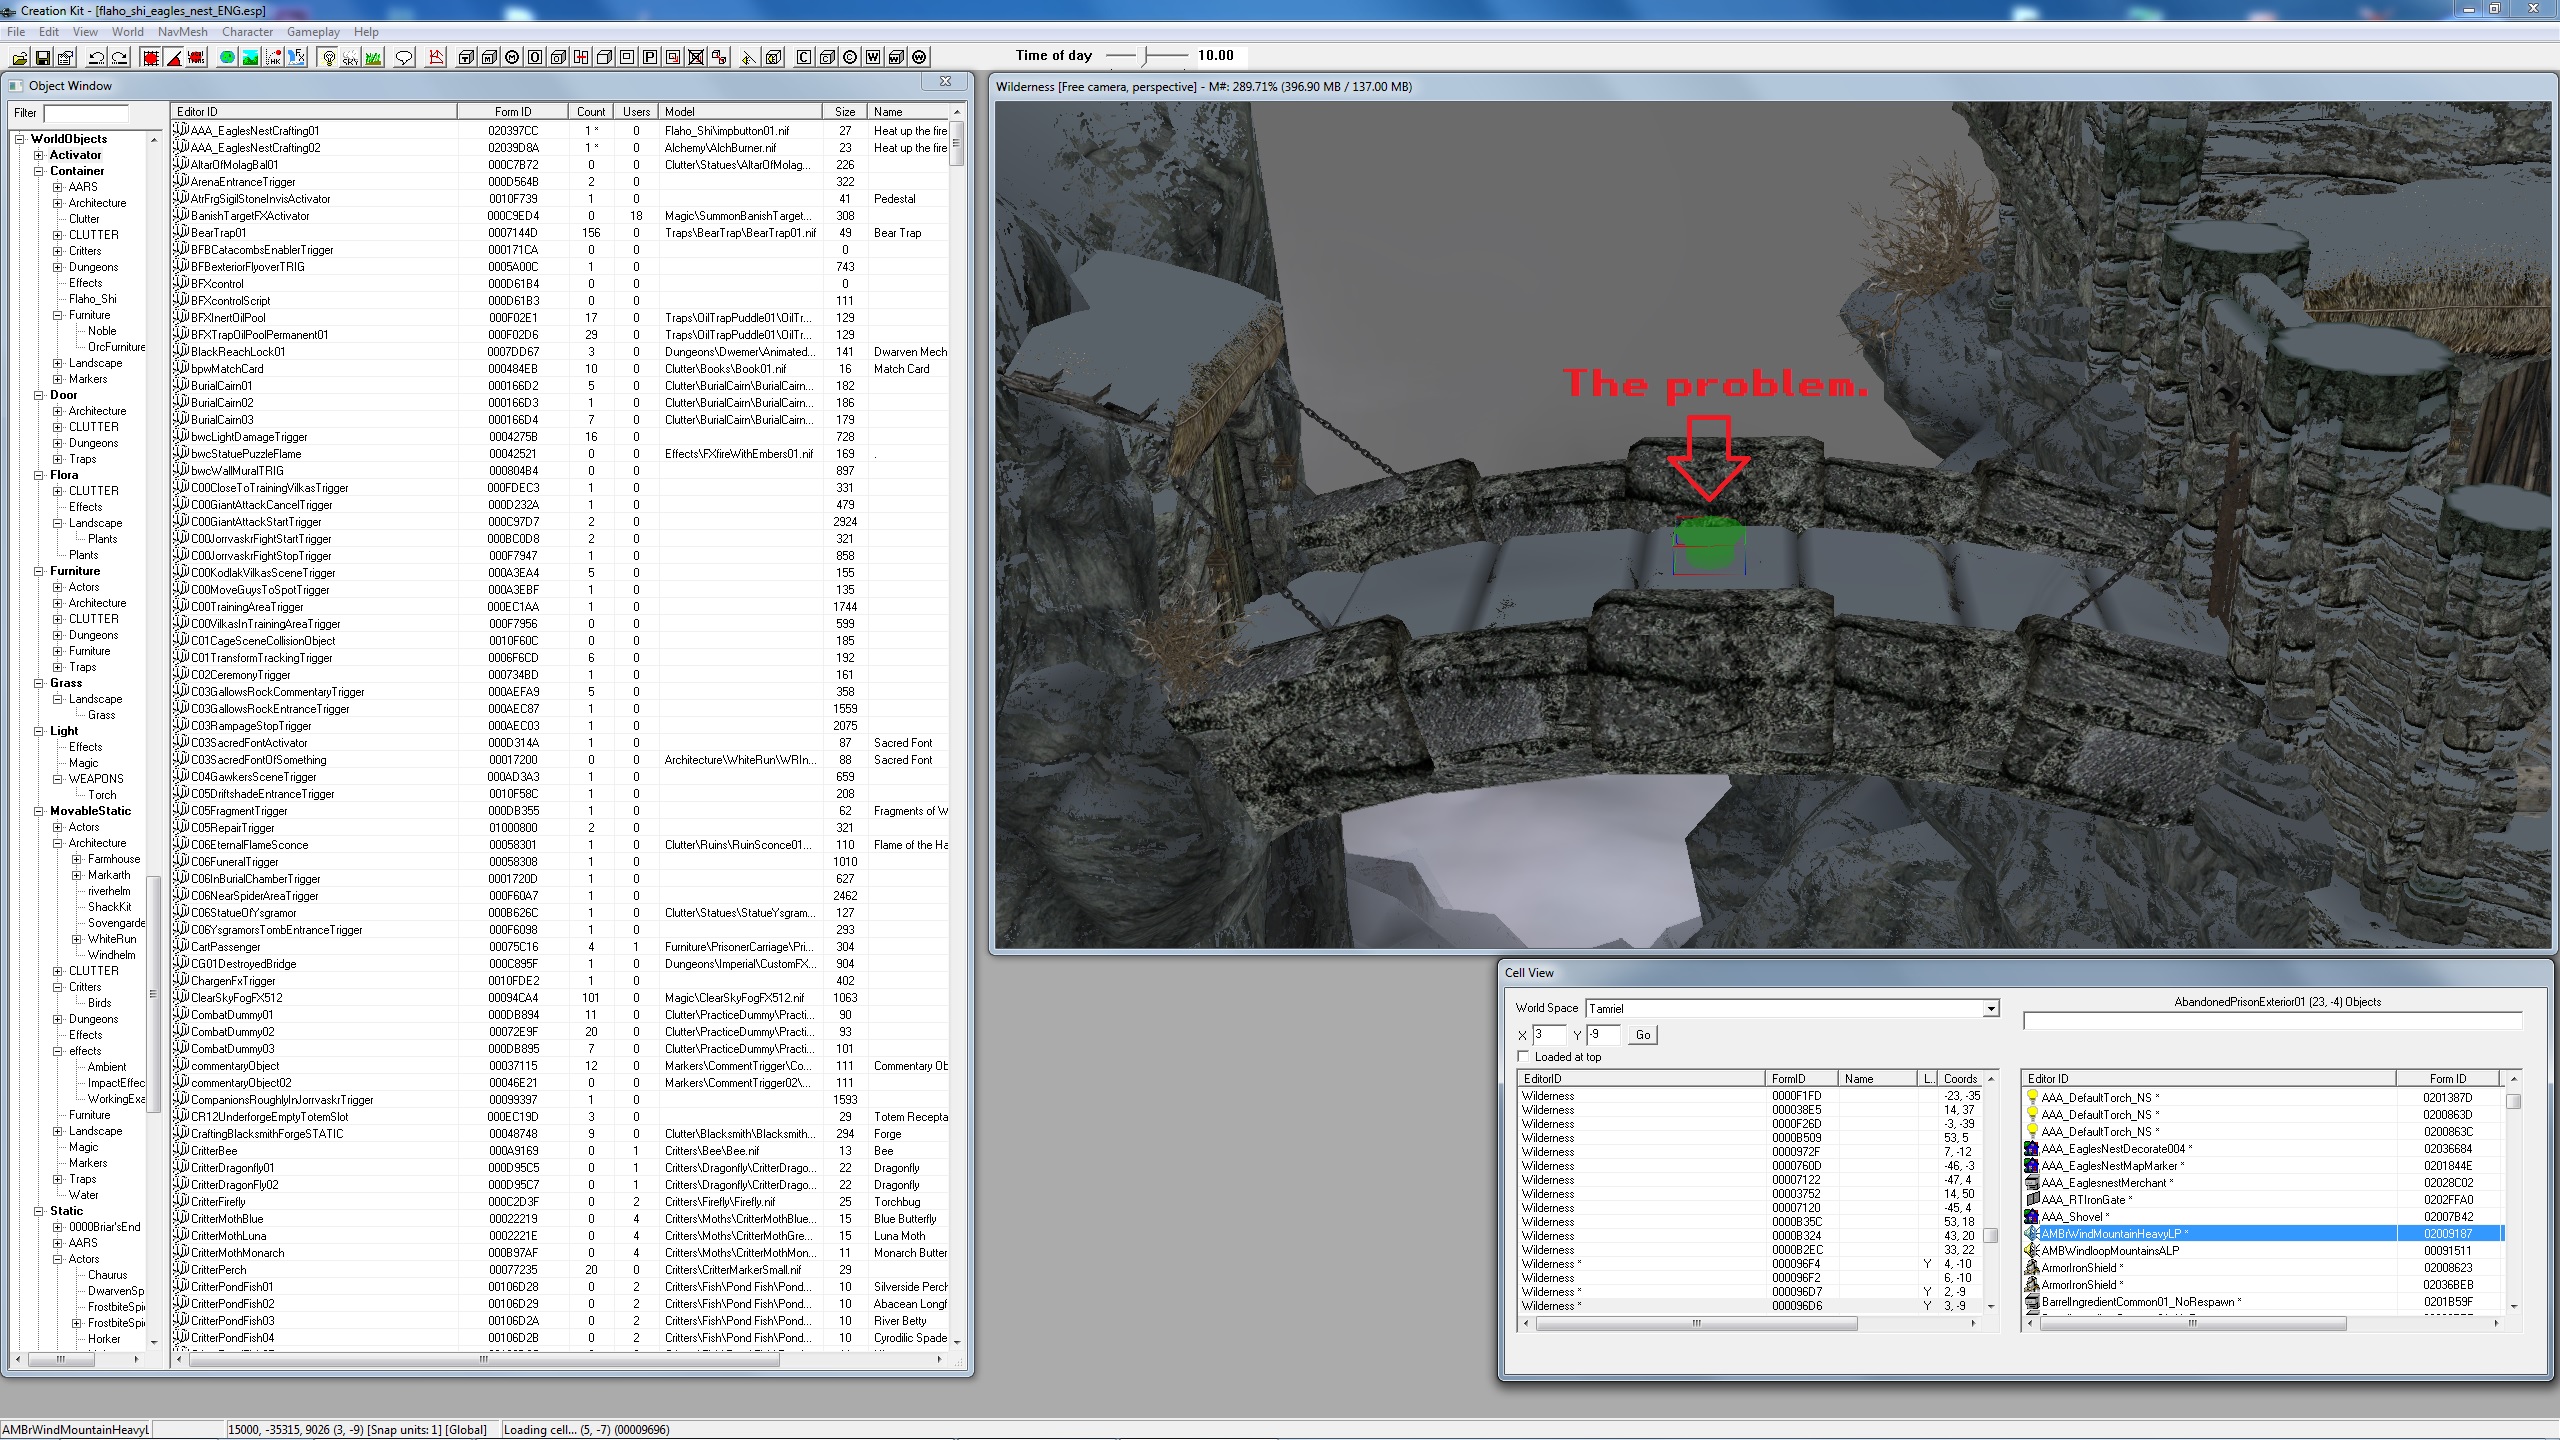
Task: Click the speech bubble dialogue icon
Action: (404, 57)
